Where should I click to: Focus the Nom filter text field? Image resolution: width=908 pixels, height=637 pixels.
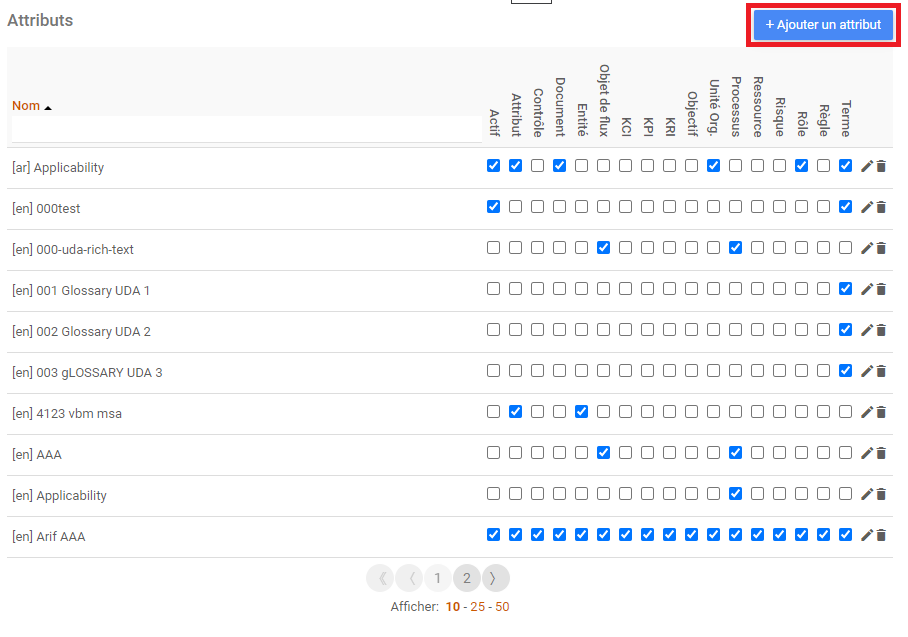coord(246,129)
